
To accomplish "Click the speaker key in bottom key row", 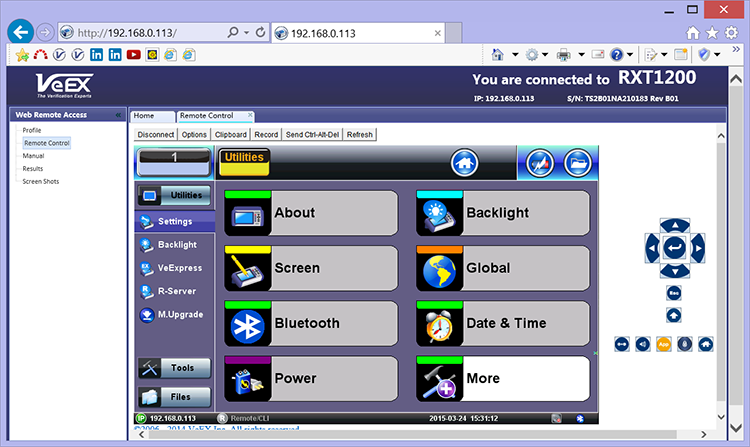I will 643,344.
